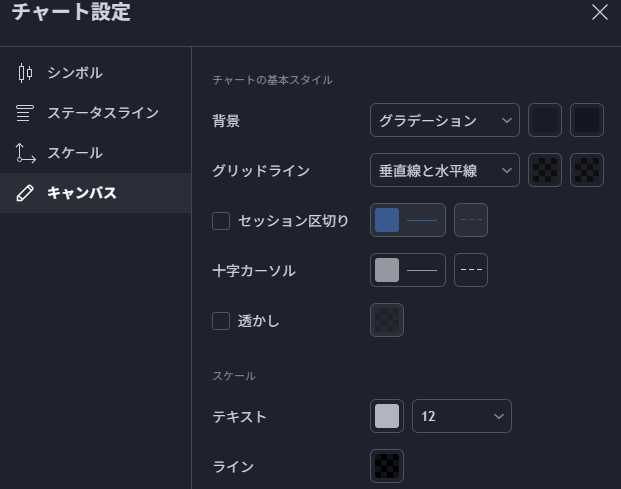
Task: Expand the グリッドライン 垂直線と水平線 dropdown
Action: (444, 171)
